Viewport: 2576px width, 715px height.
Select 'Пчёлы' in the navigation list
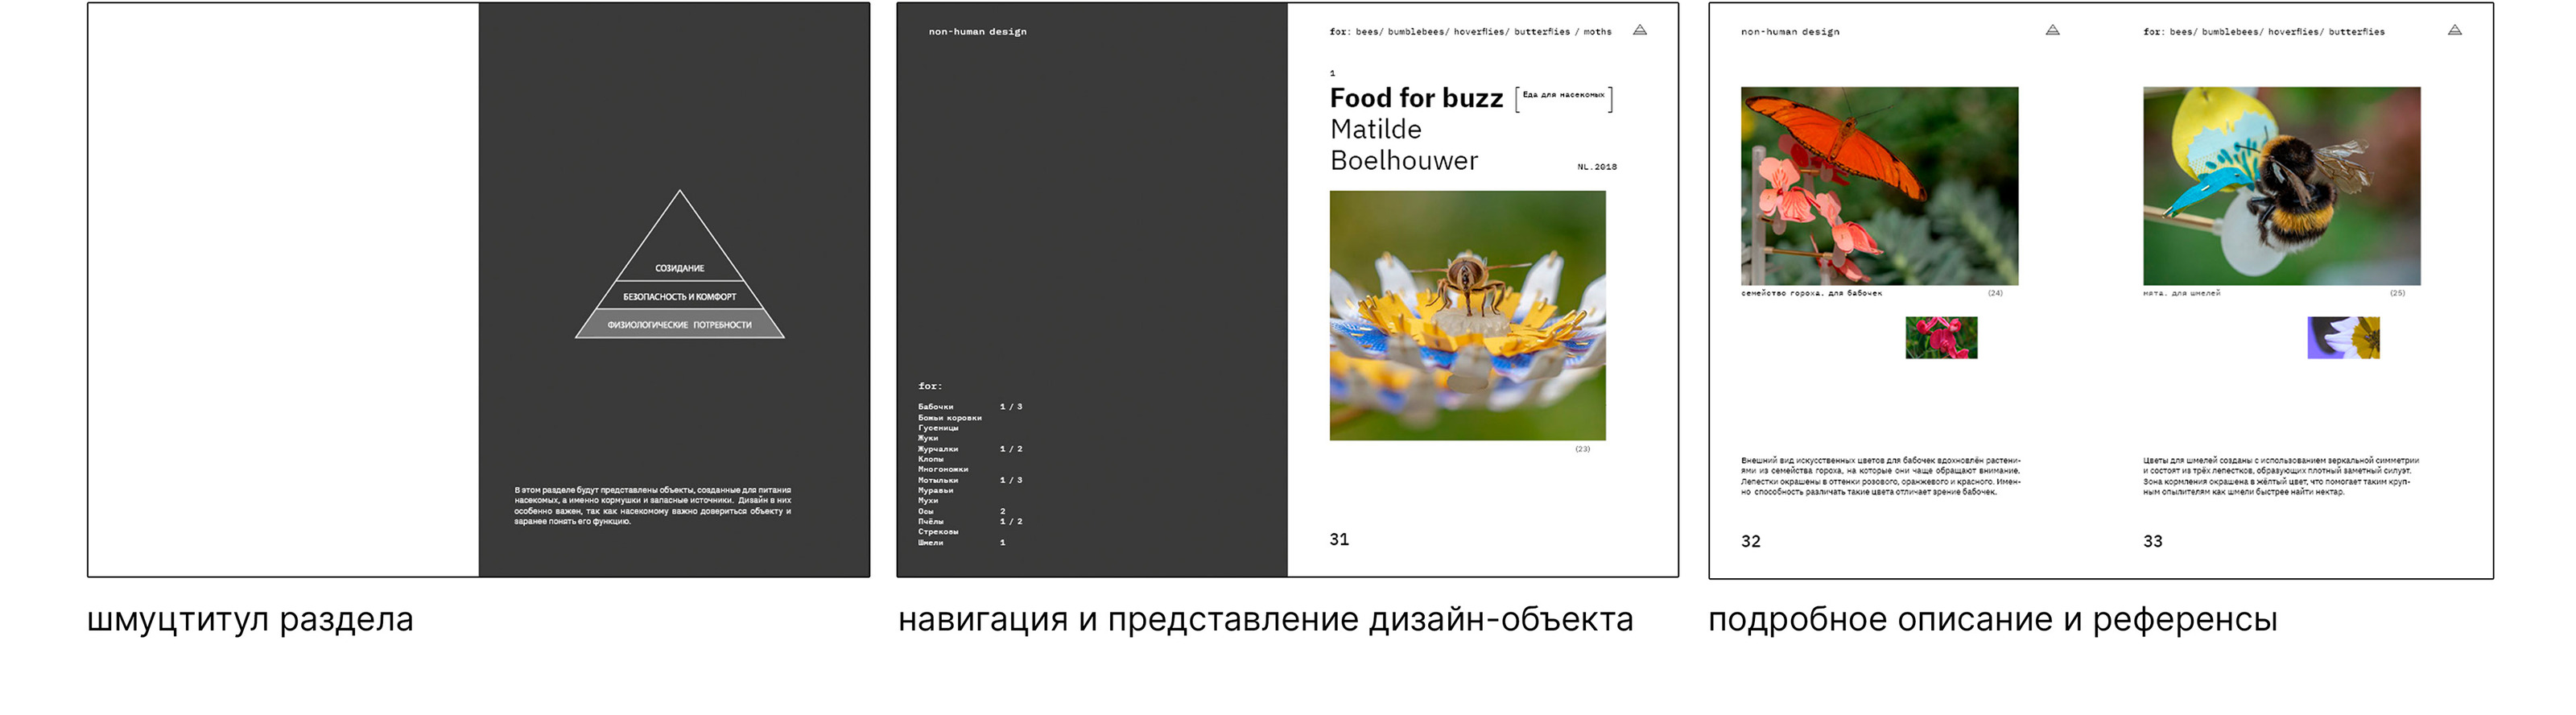tap(931, 522)
